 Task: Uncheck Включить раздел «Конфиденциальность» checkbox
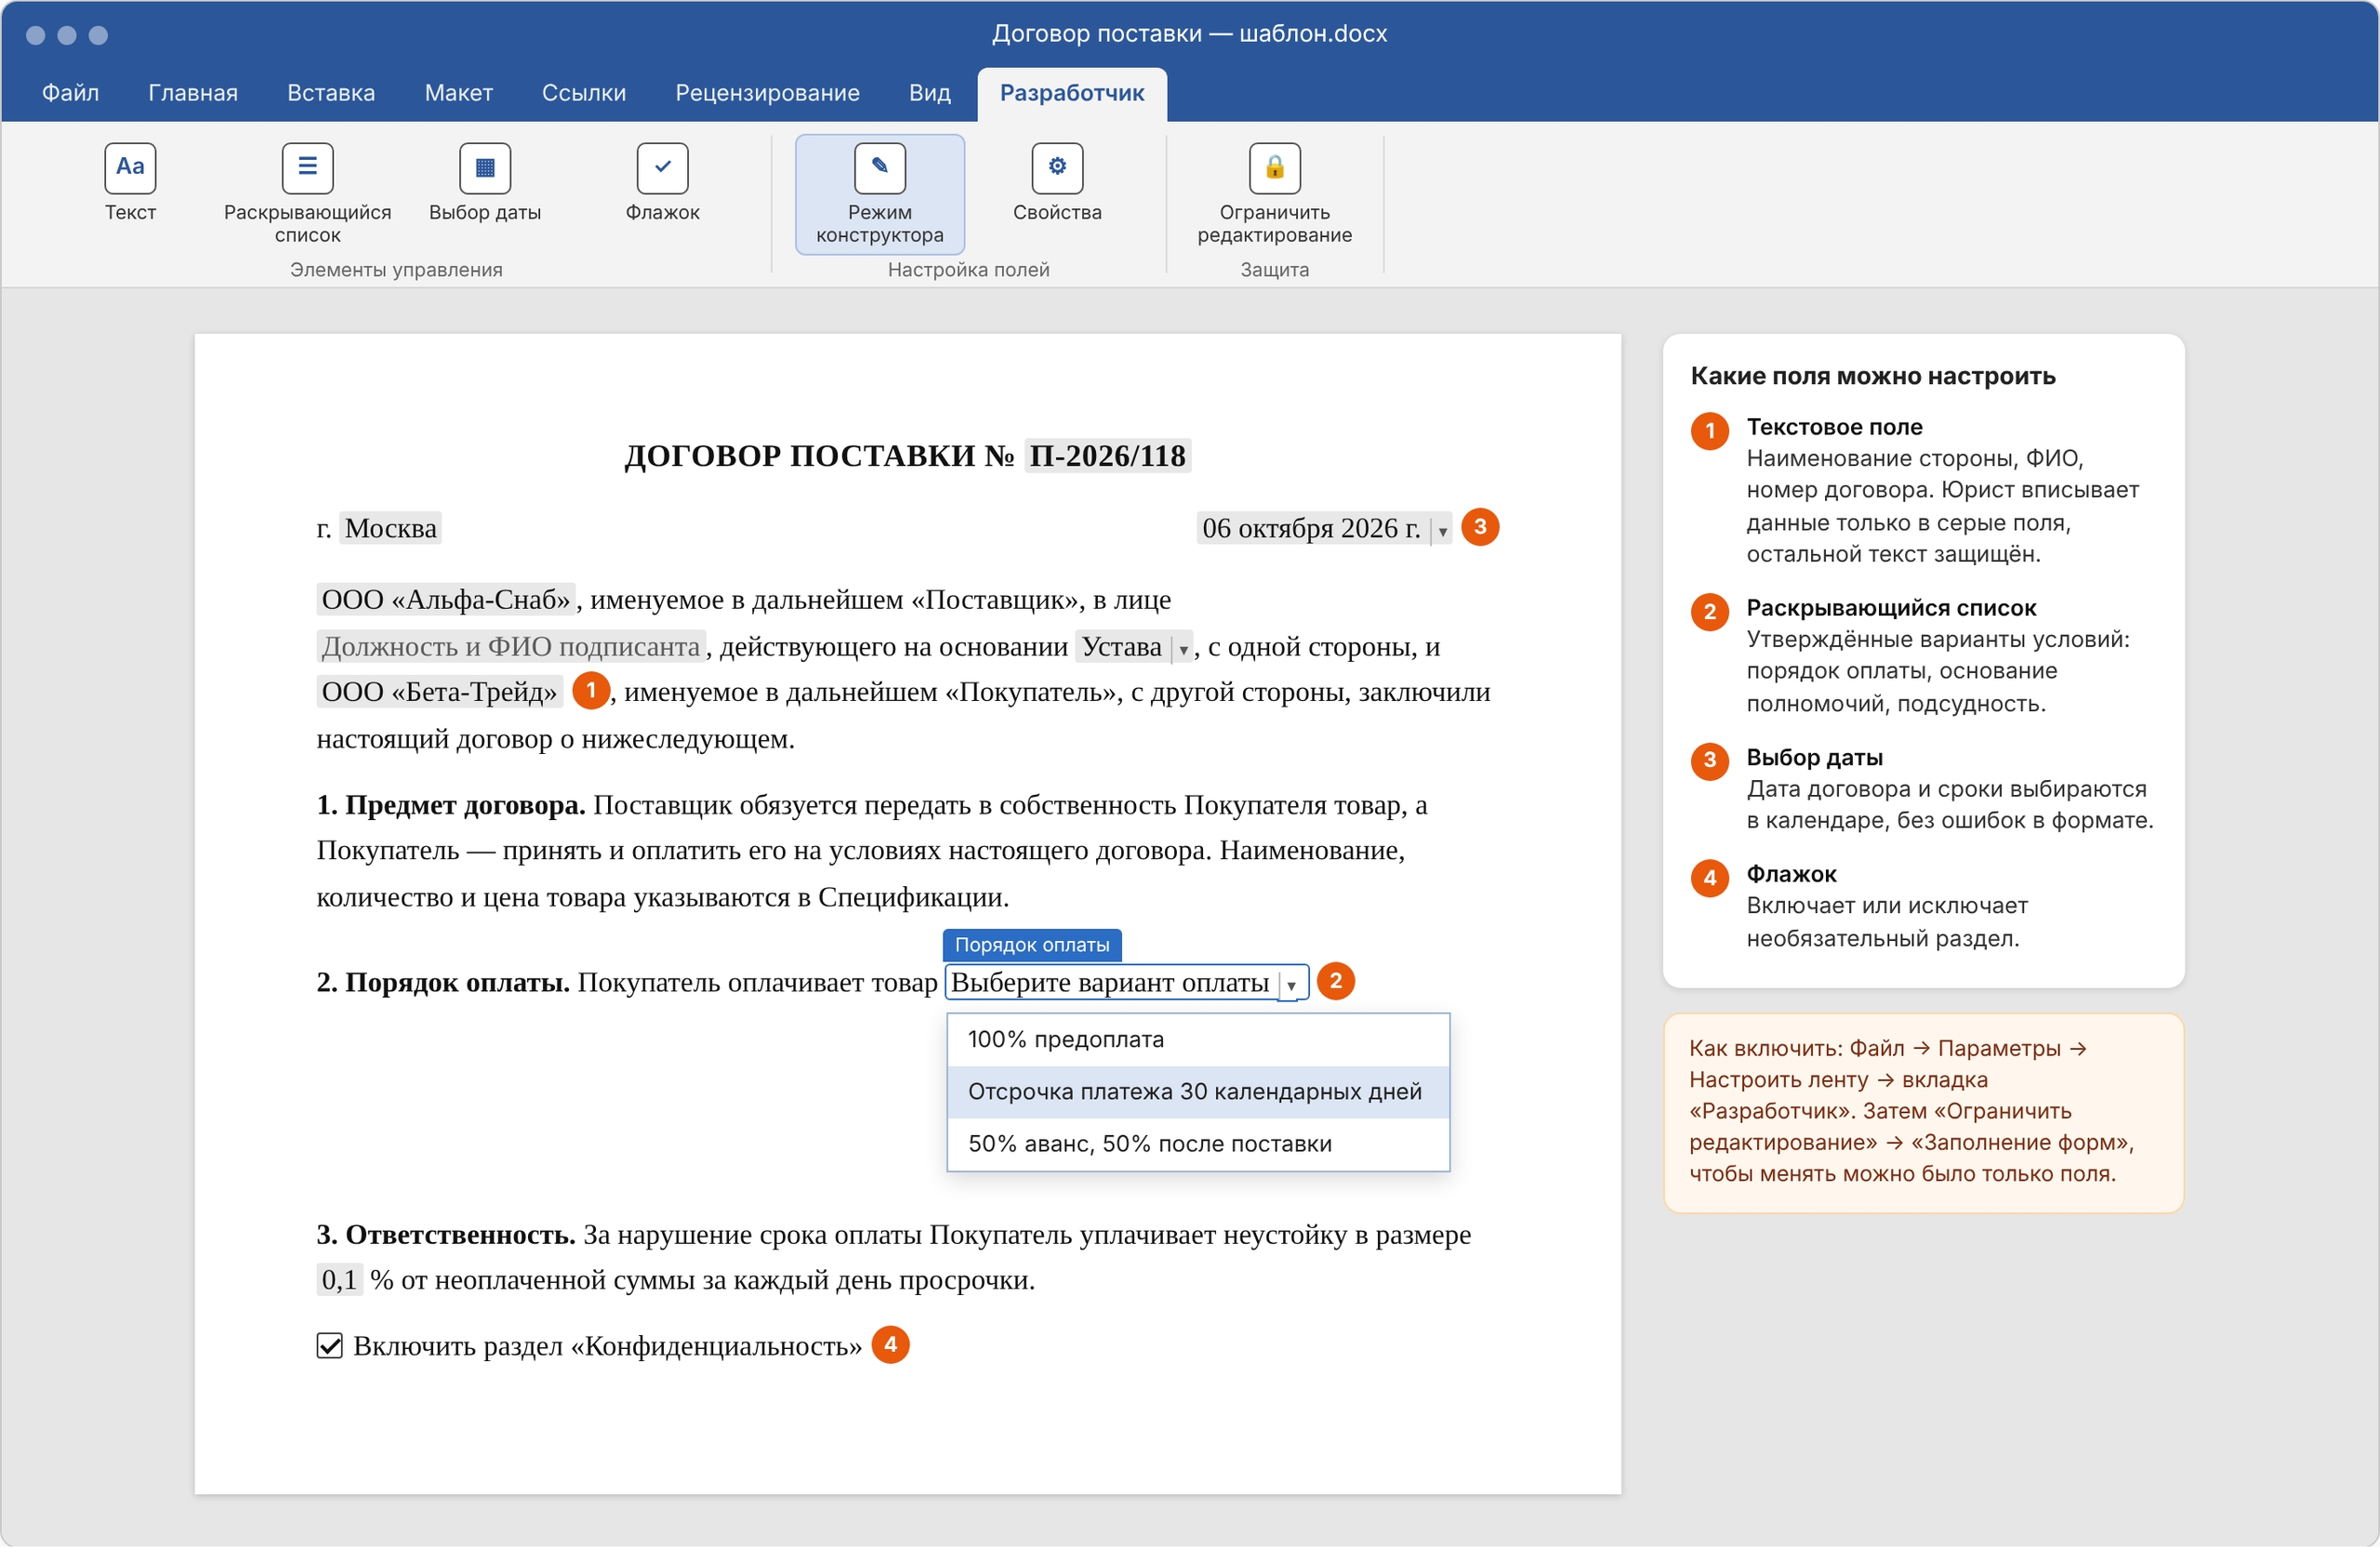329,1346
